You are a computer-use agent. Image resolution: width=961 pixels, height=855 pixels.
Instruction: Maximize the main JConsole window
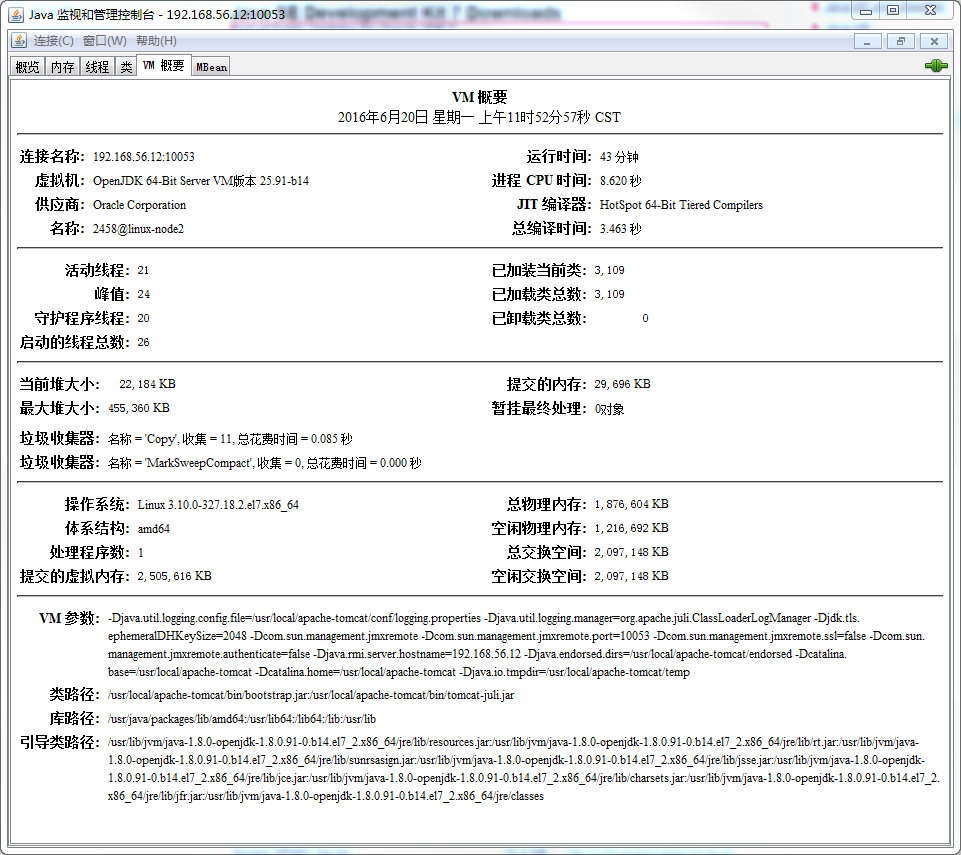(x=893, y=10)
